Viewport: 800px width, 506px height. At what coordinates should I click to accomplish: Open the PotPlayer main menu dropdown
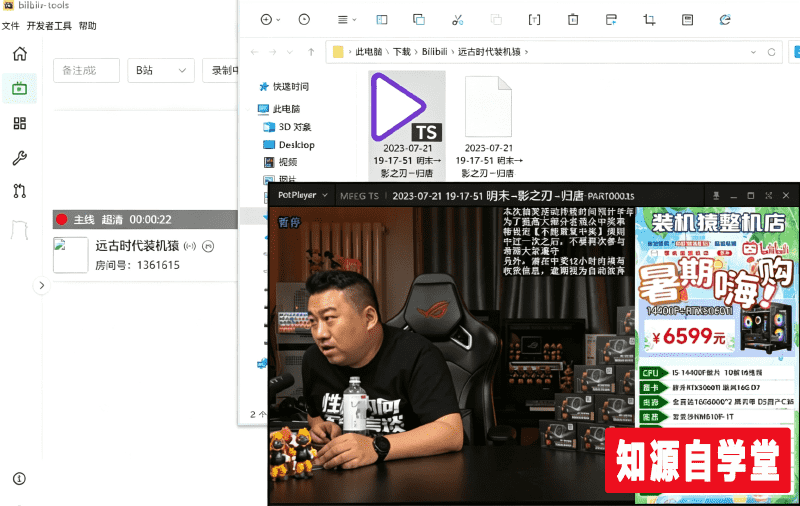[x=303, y=195]
